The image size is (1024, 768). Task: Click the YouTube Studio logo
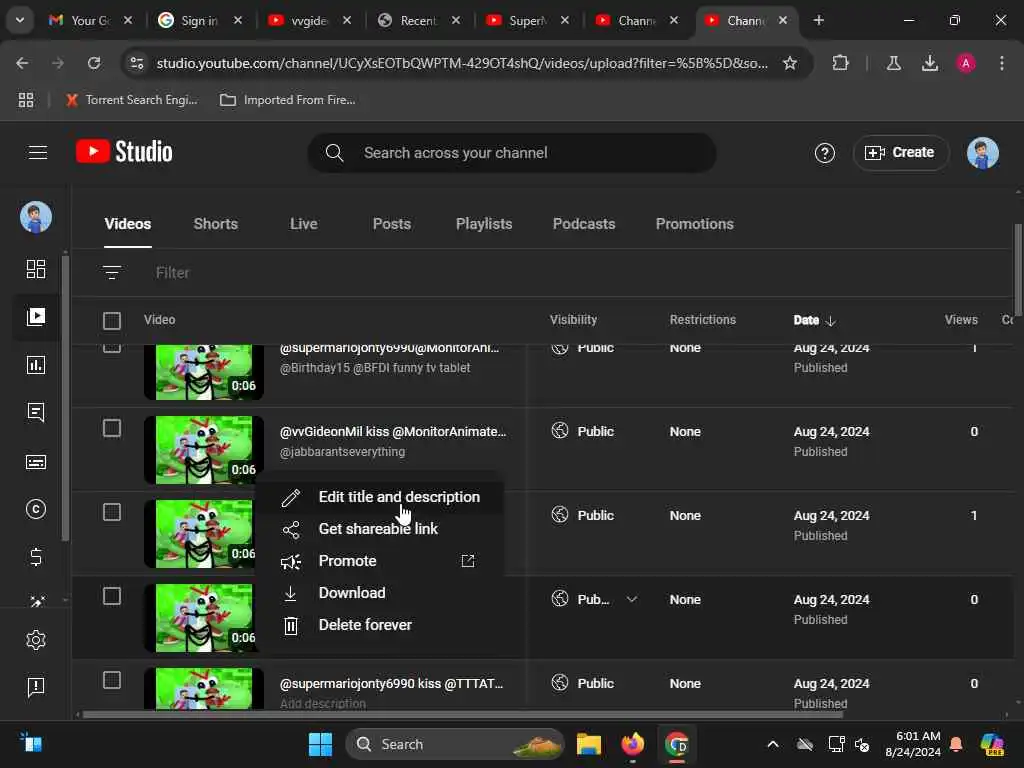point(124,152)
